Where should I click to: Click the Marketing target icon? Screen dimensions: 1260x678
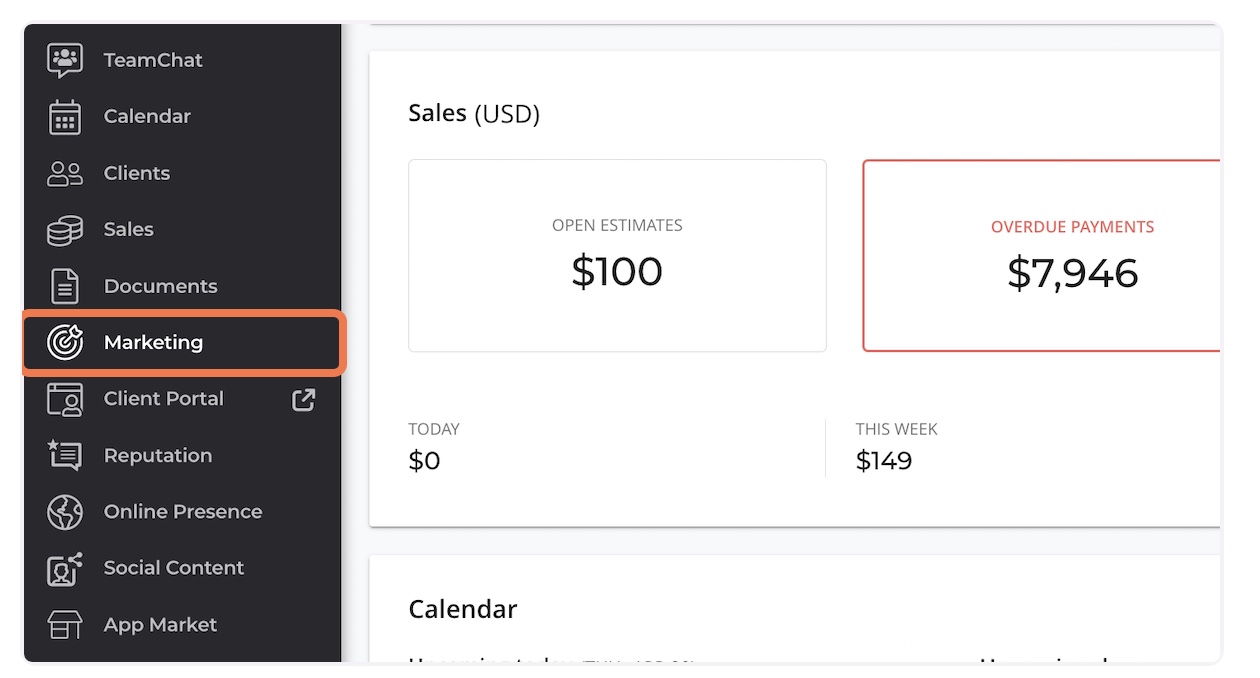click(x=65, y=342)
